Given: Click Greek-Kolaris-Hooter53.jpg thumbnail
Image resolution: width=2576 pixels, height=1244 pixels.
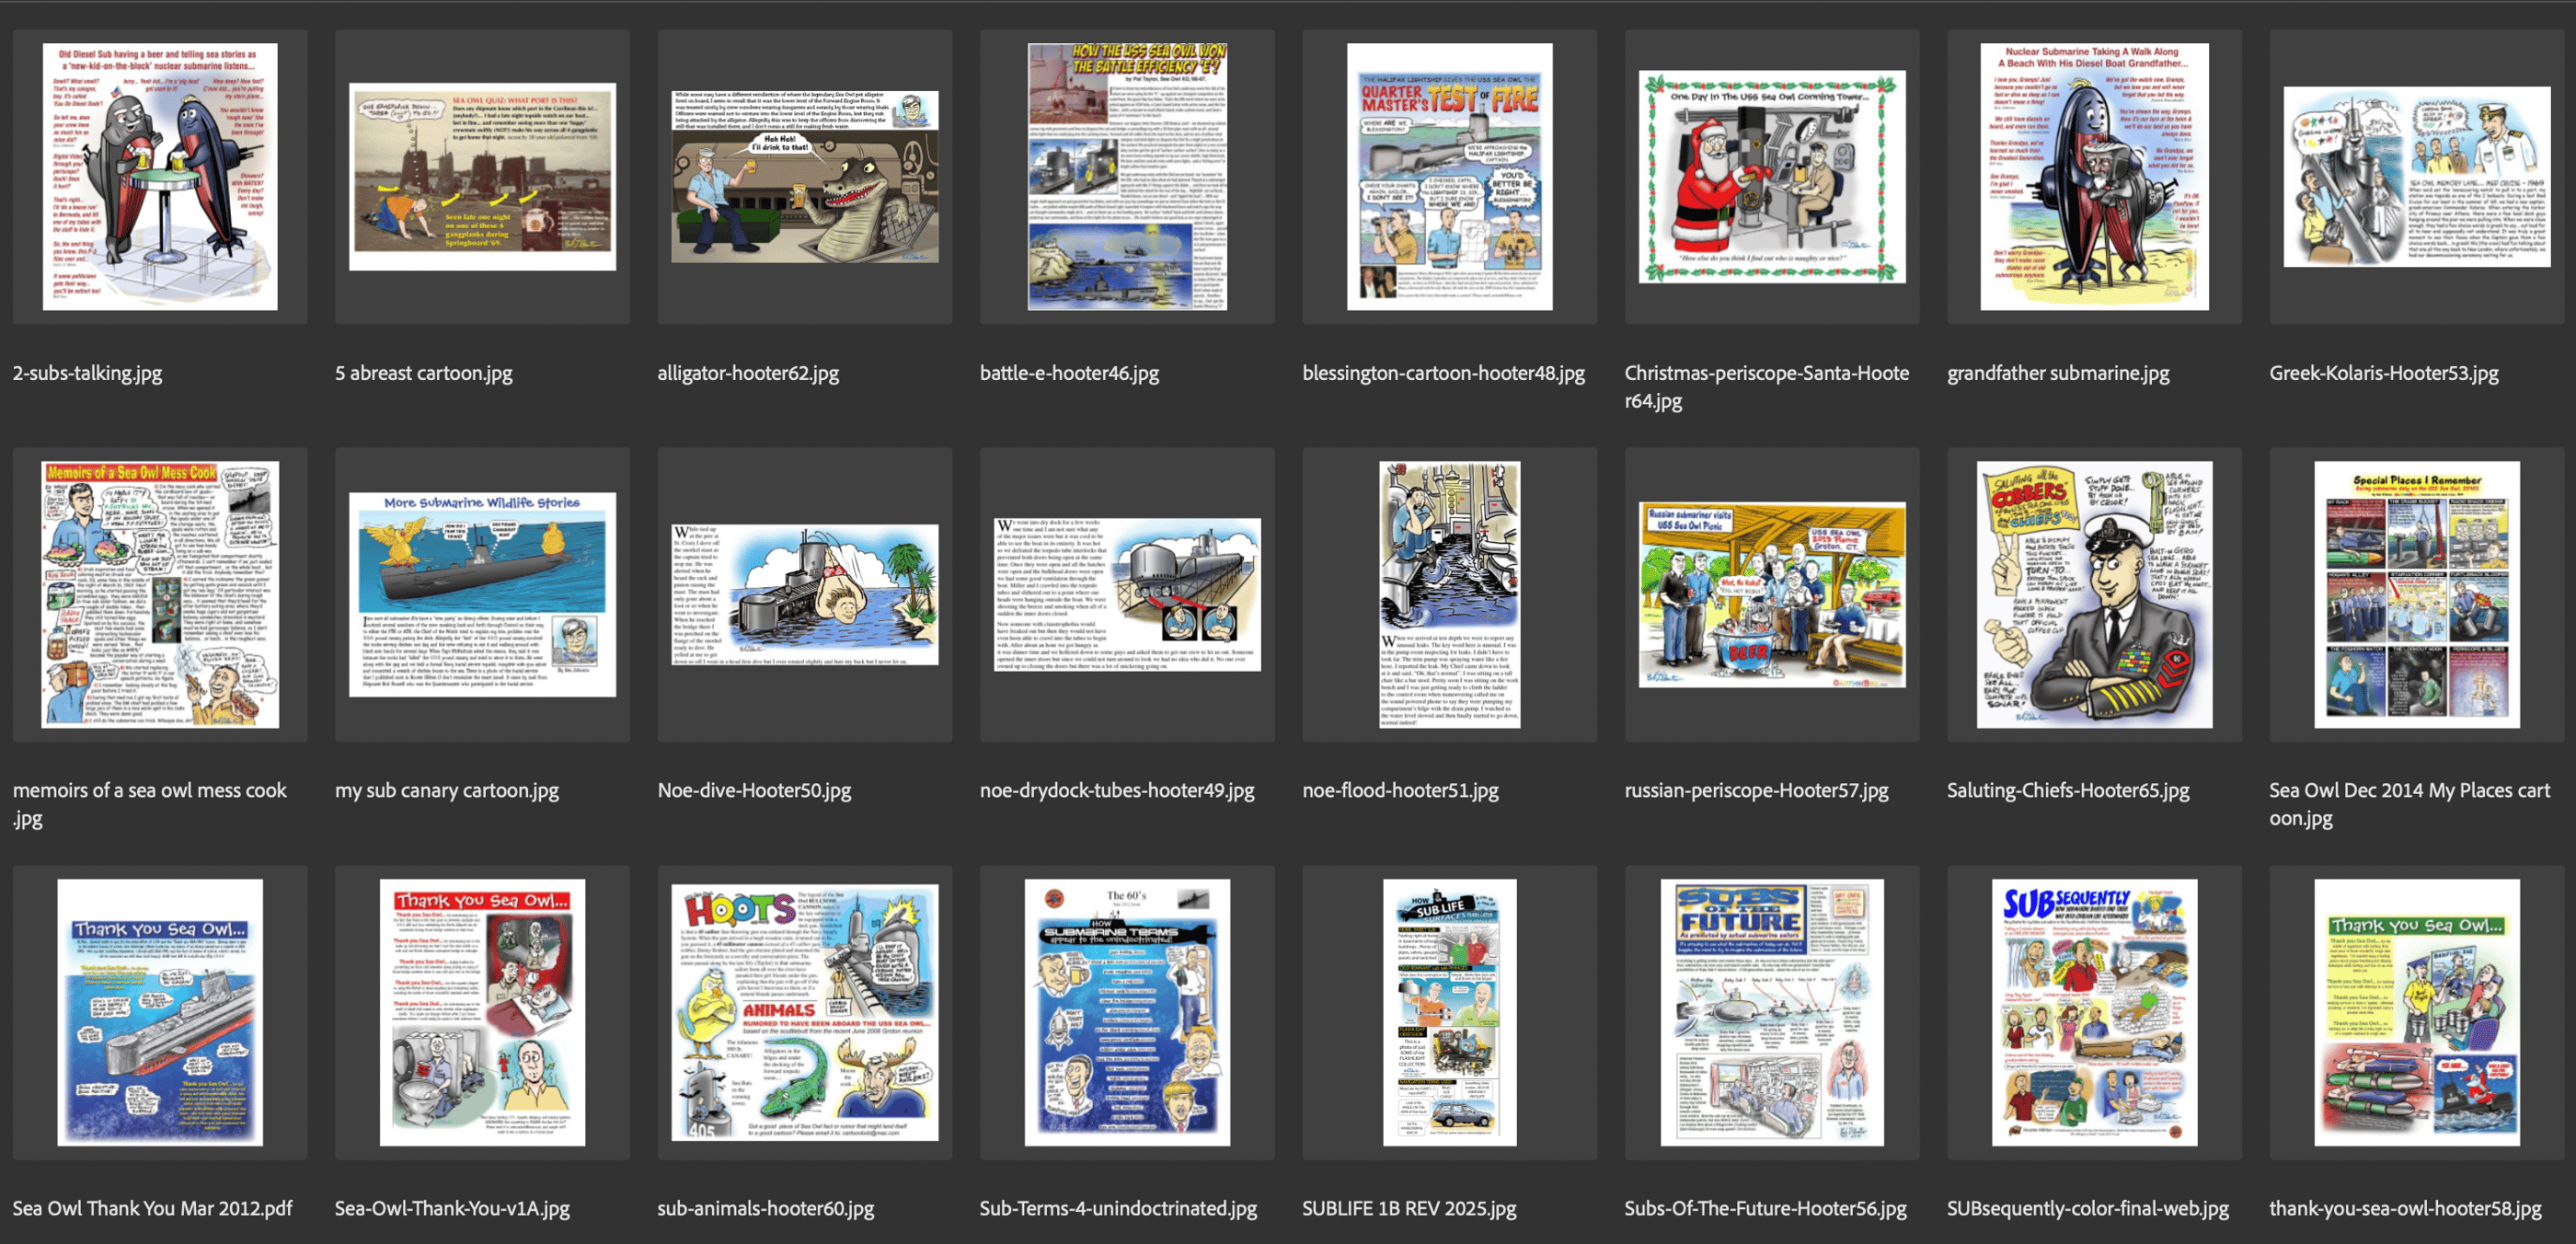Looking at the screenshot, I should pyautogui.click(x=2416, y=176).
